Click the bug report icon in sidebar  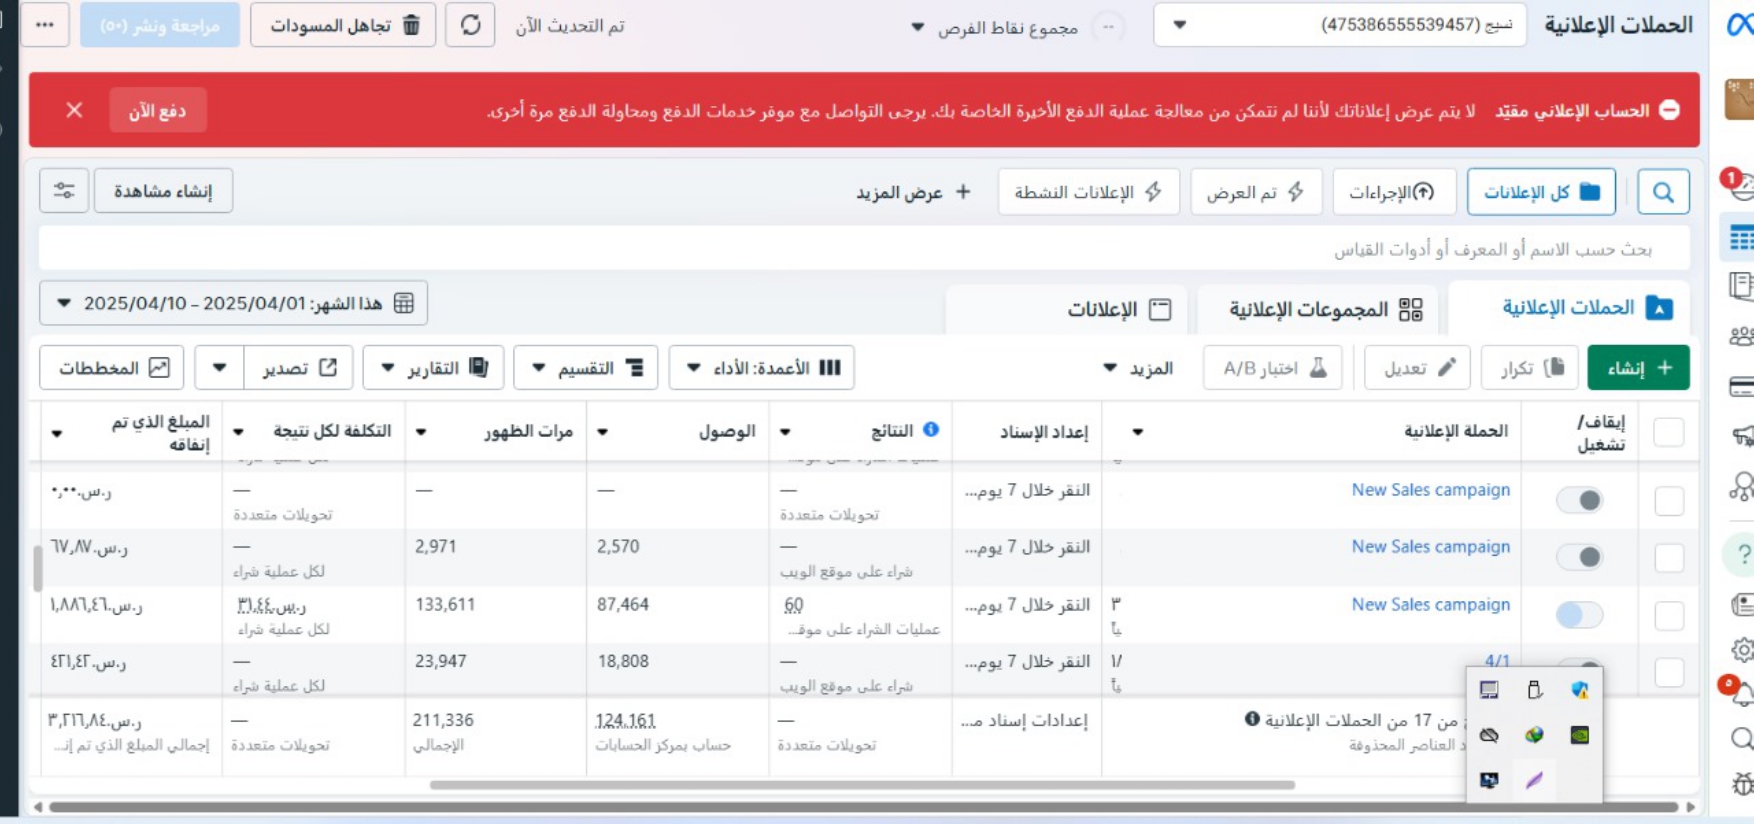coord(1742,784)
